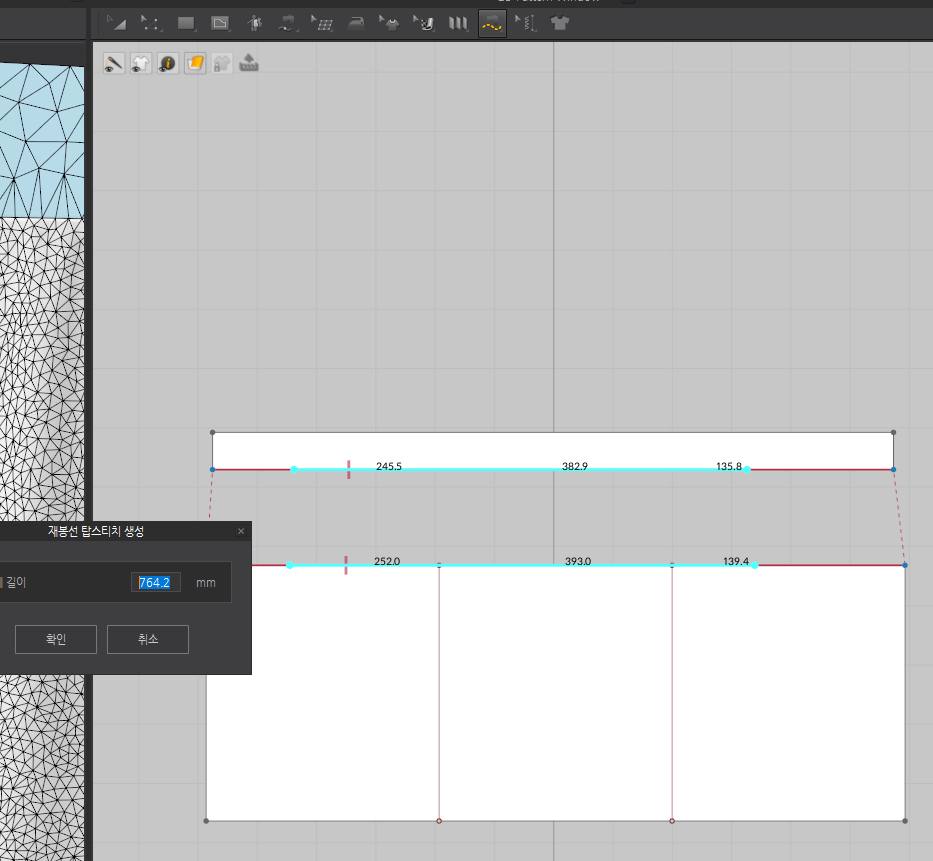Toggle the show seamline visibility icon
This screenshot has width=933, height=861.
tap(114, 63)
